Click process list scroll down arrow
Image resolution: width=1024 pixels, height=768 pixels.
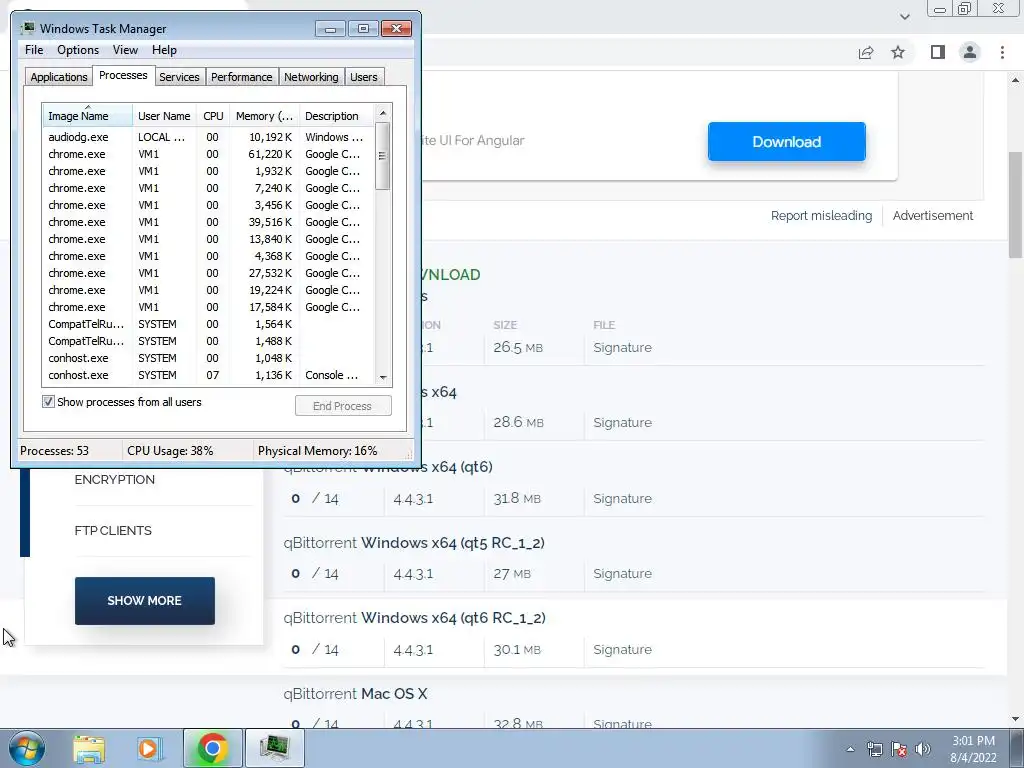(x=383, y=377)
